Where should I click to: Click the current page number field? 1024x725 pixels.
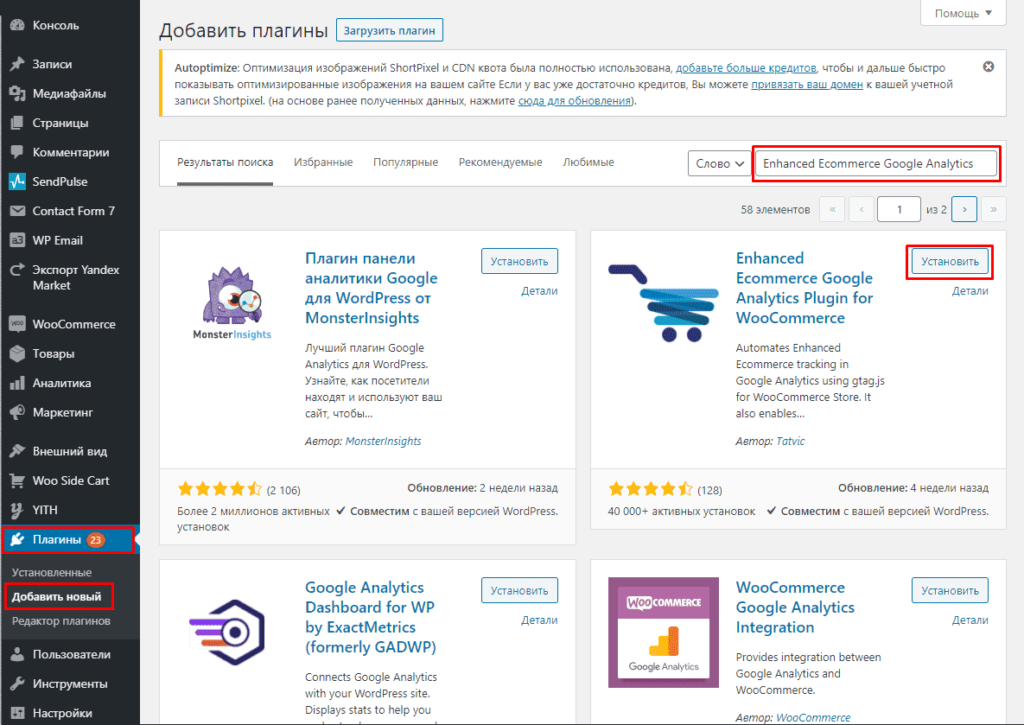click(899, 210)
